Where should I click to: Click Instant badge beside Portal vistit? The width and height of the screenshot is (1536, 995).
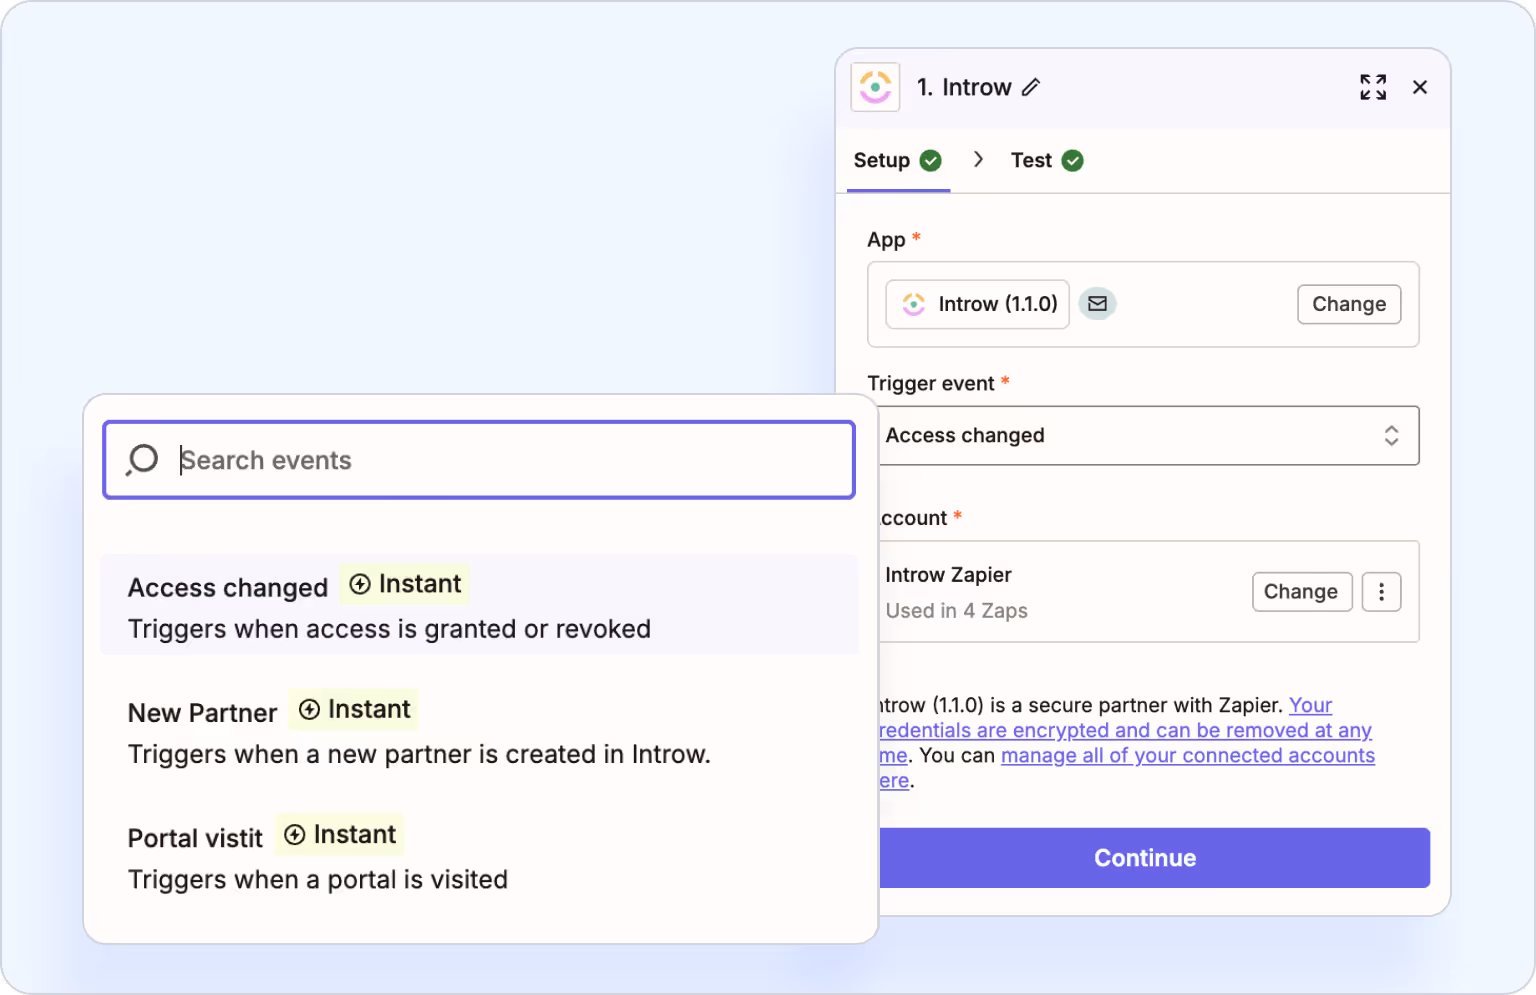340,834
